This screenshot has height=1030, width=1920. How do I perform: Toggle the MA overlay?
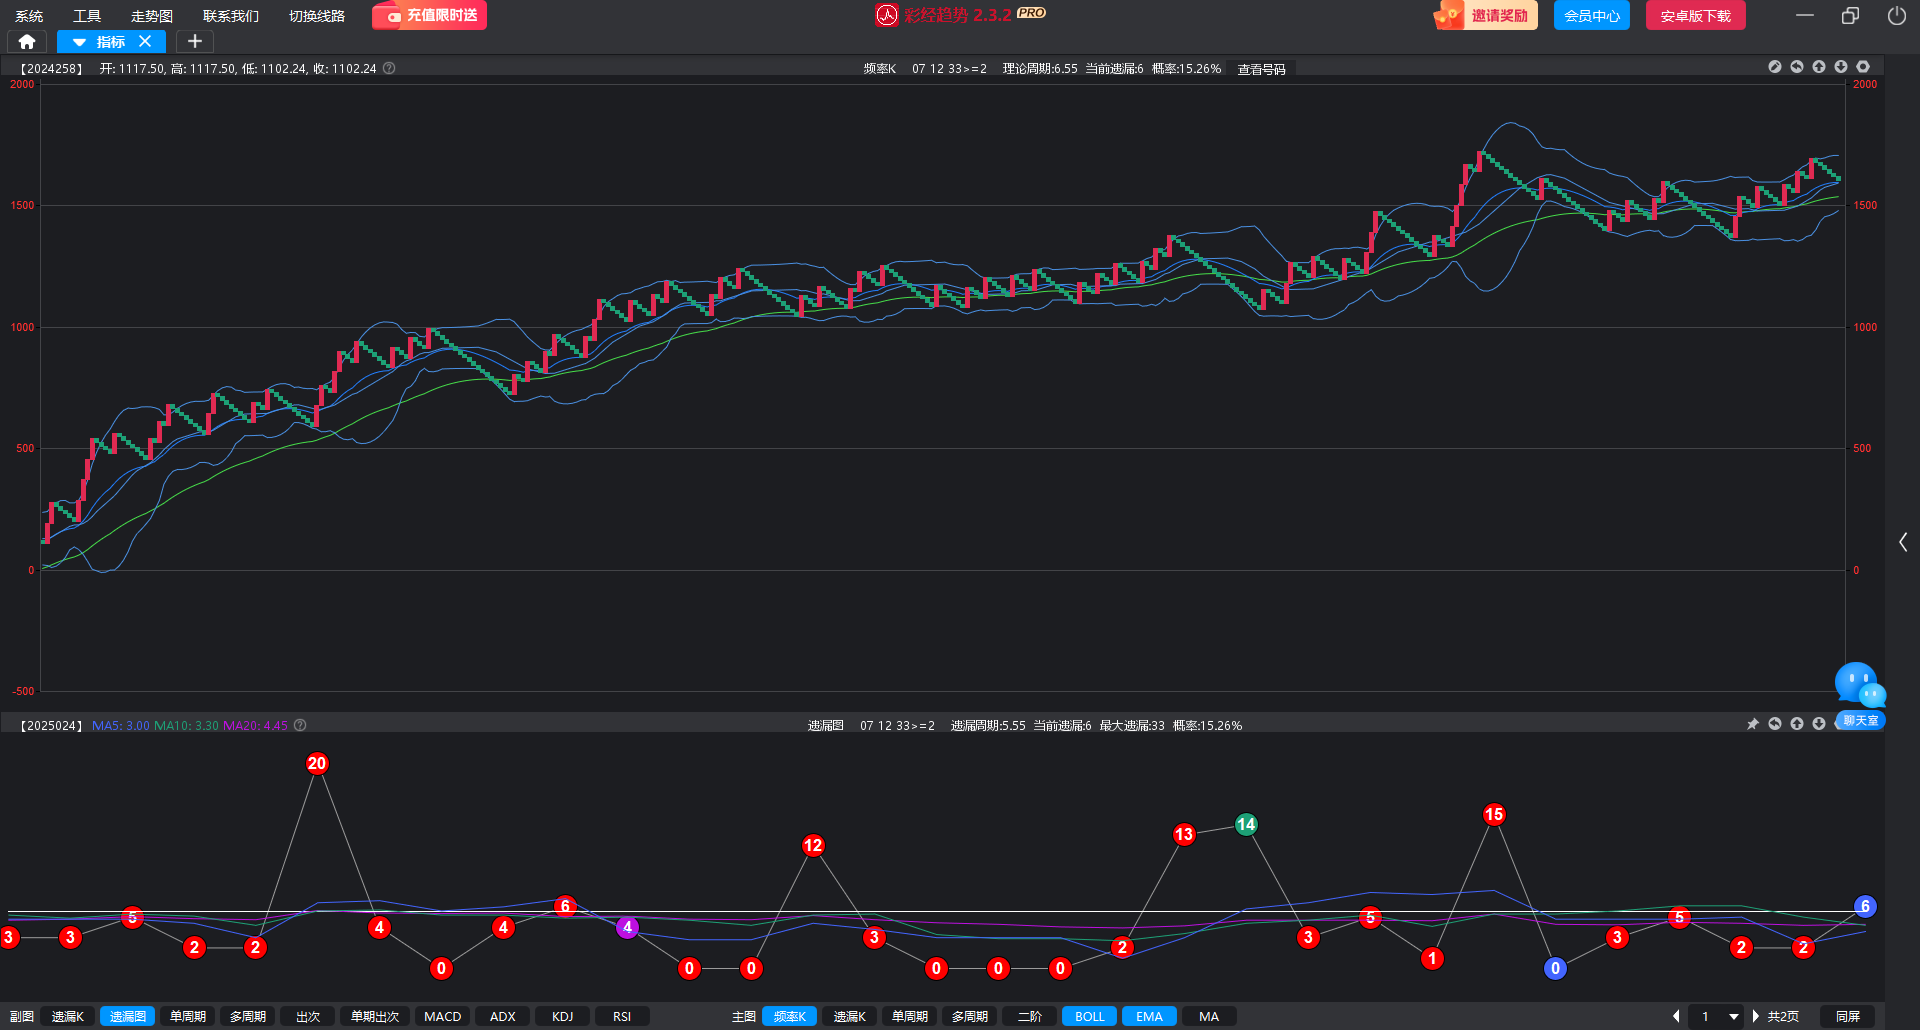pos(1209,1016)
